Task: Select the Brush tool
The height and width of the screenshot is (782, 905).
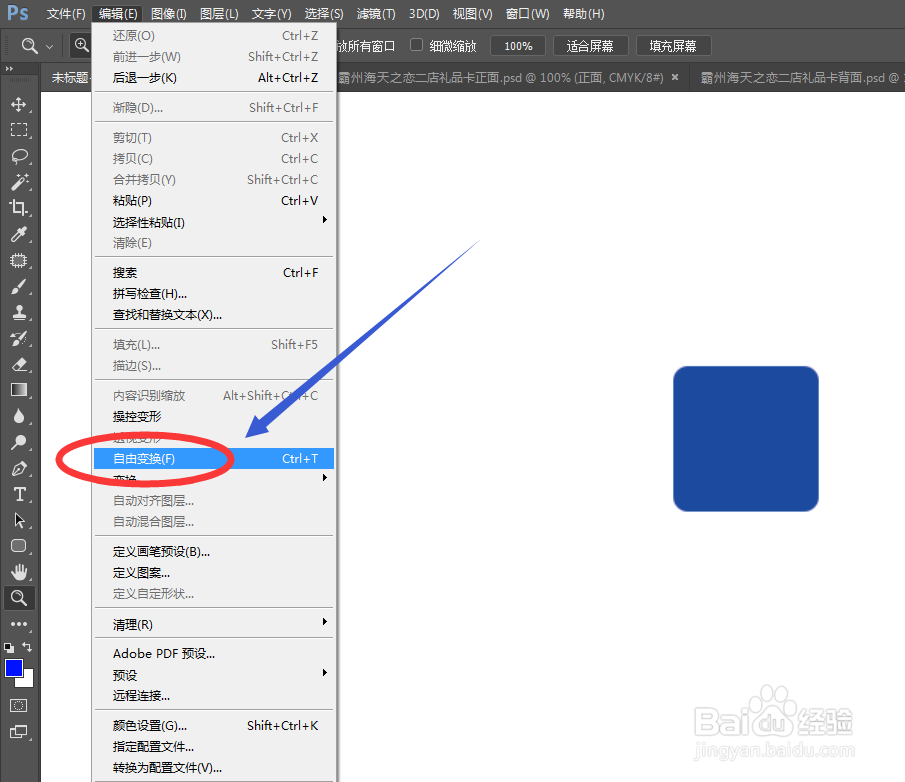Action: [x=18, y=286]
